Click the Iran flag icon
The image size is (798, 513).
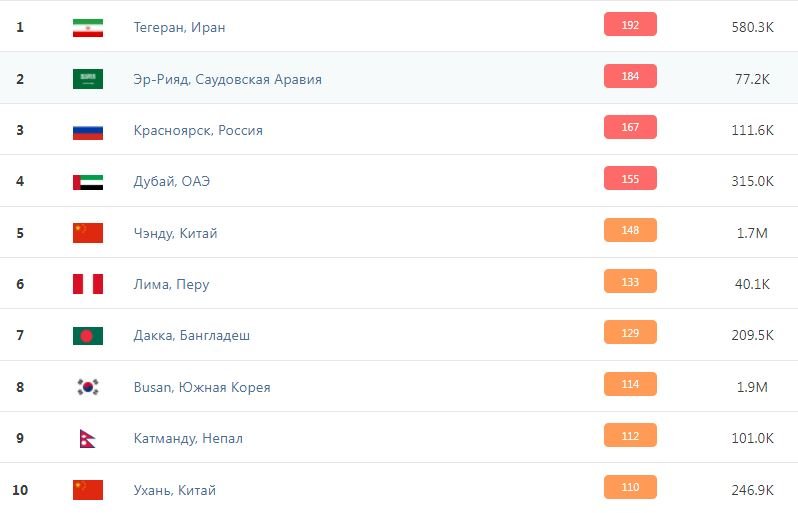(87, 27)
